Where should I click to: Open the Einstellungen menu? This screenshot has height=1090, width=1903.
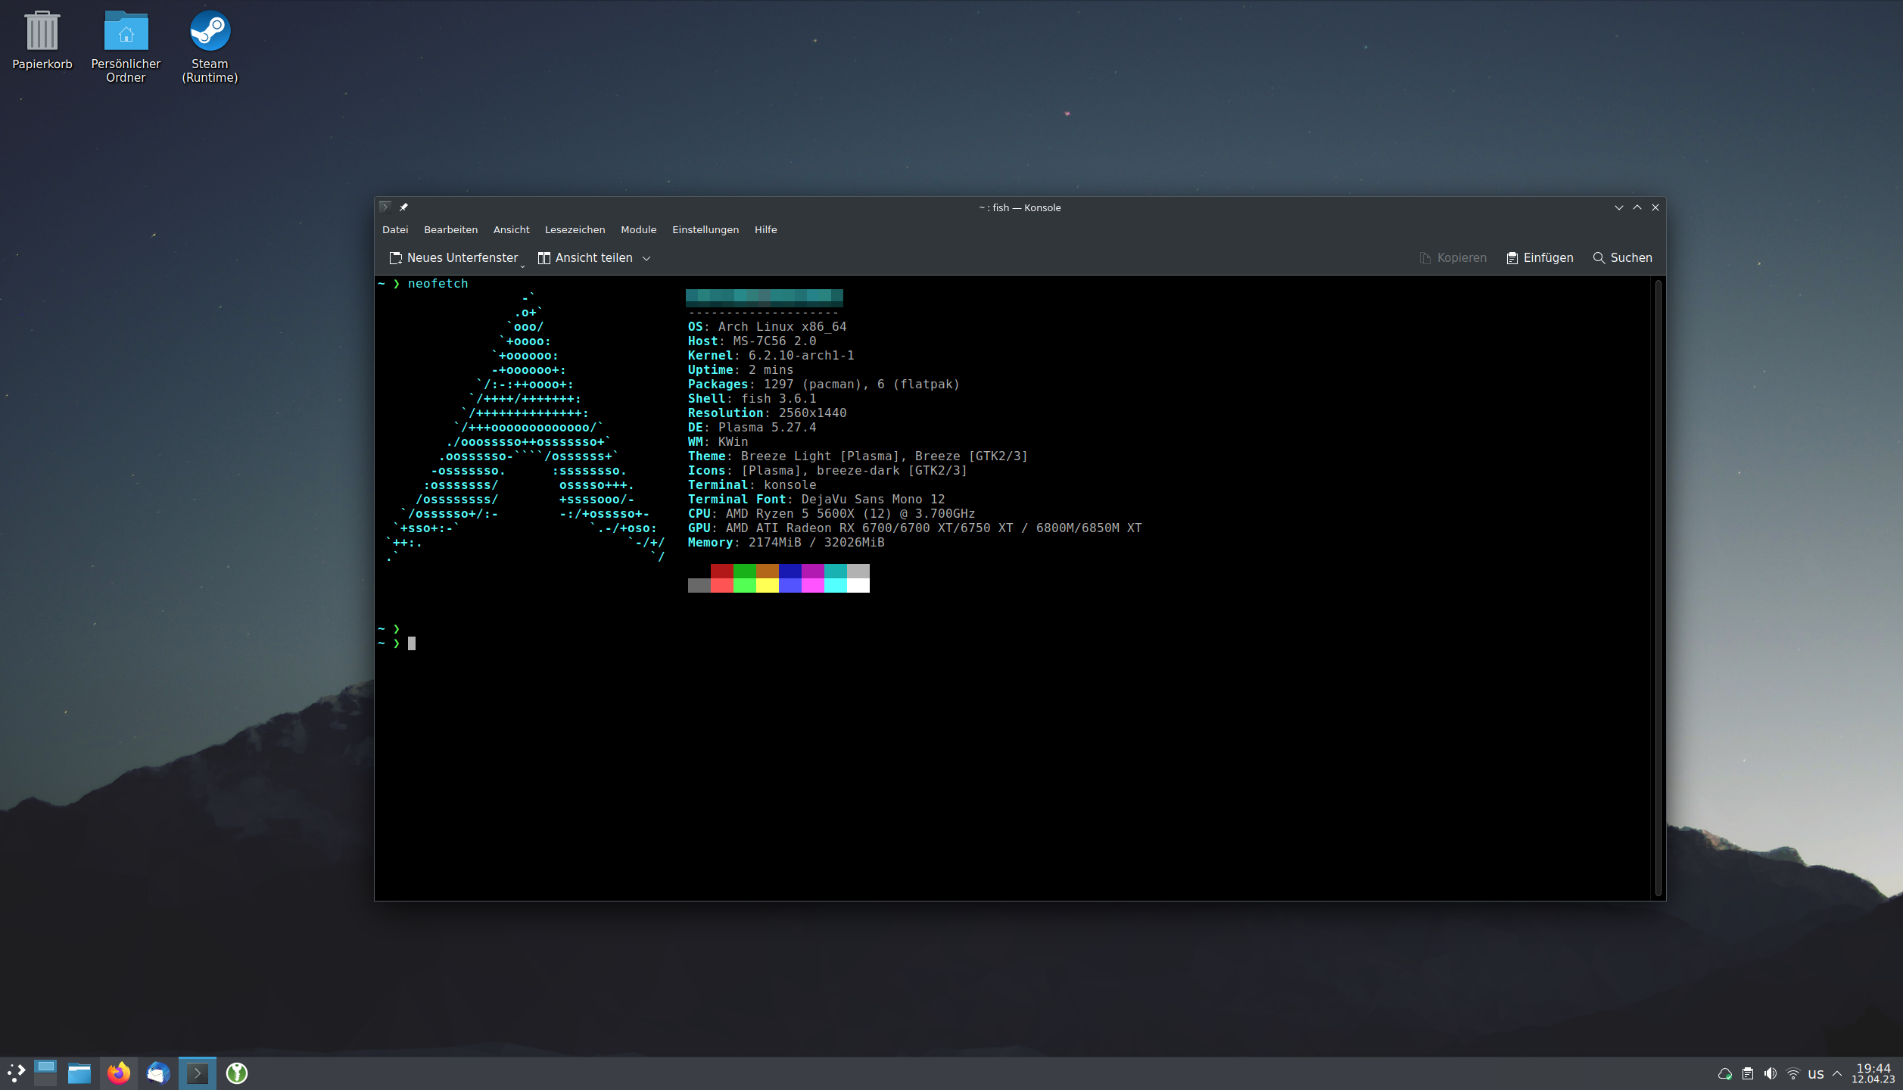tap(705, 230)
